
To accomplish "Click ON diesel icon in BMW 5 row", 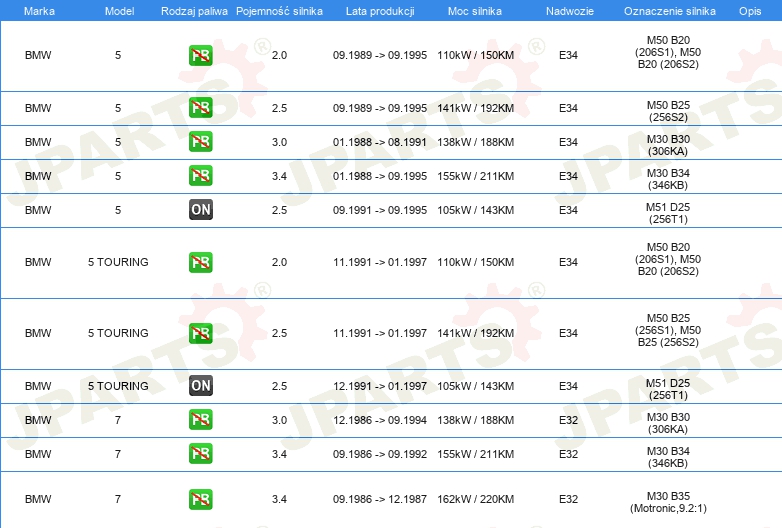I will pyautogui.click(x=200, y=209).
